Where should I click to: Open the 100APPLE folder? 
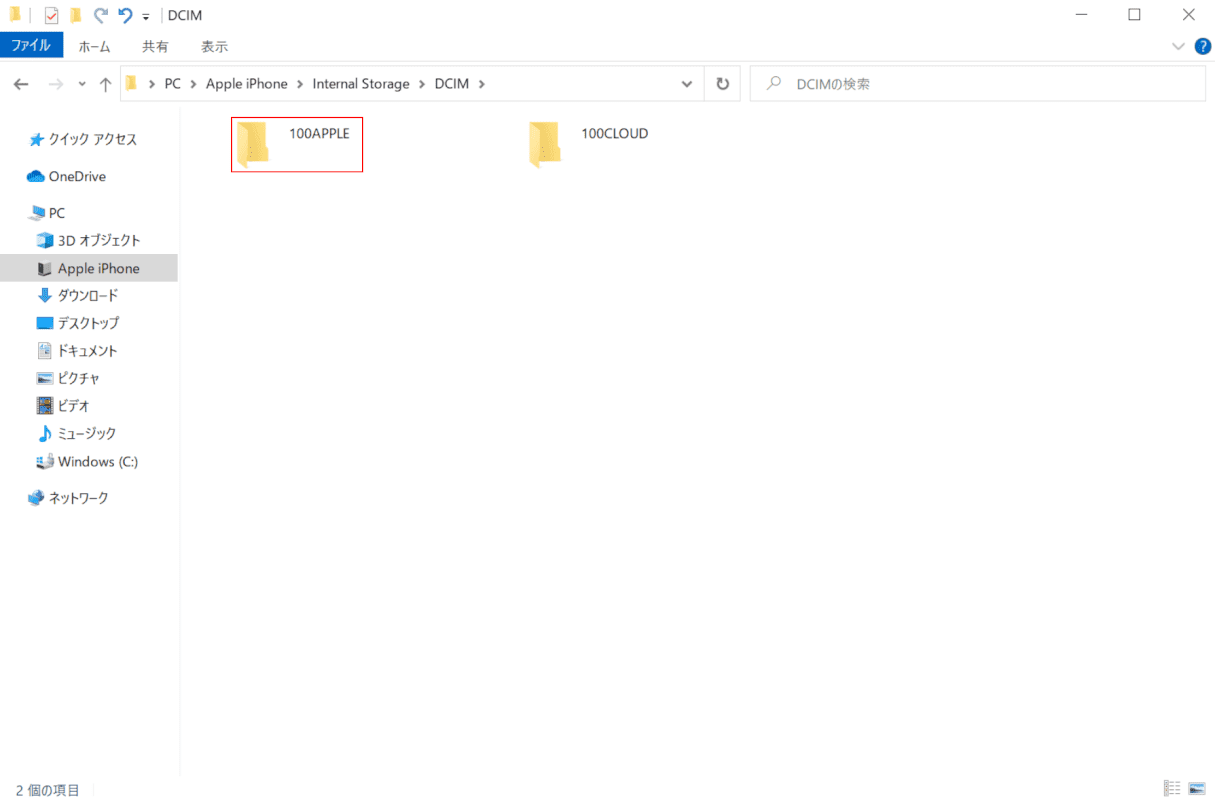[x=296, y=144]
